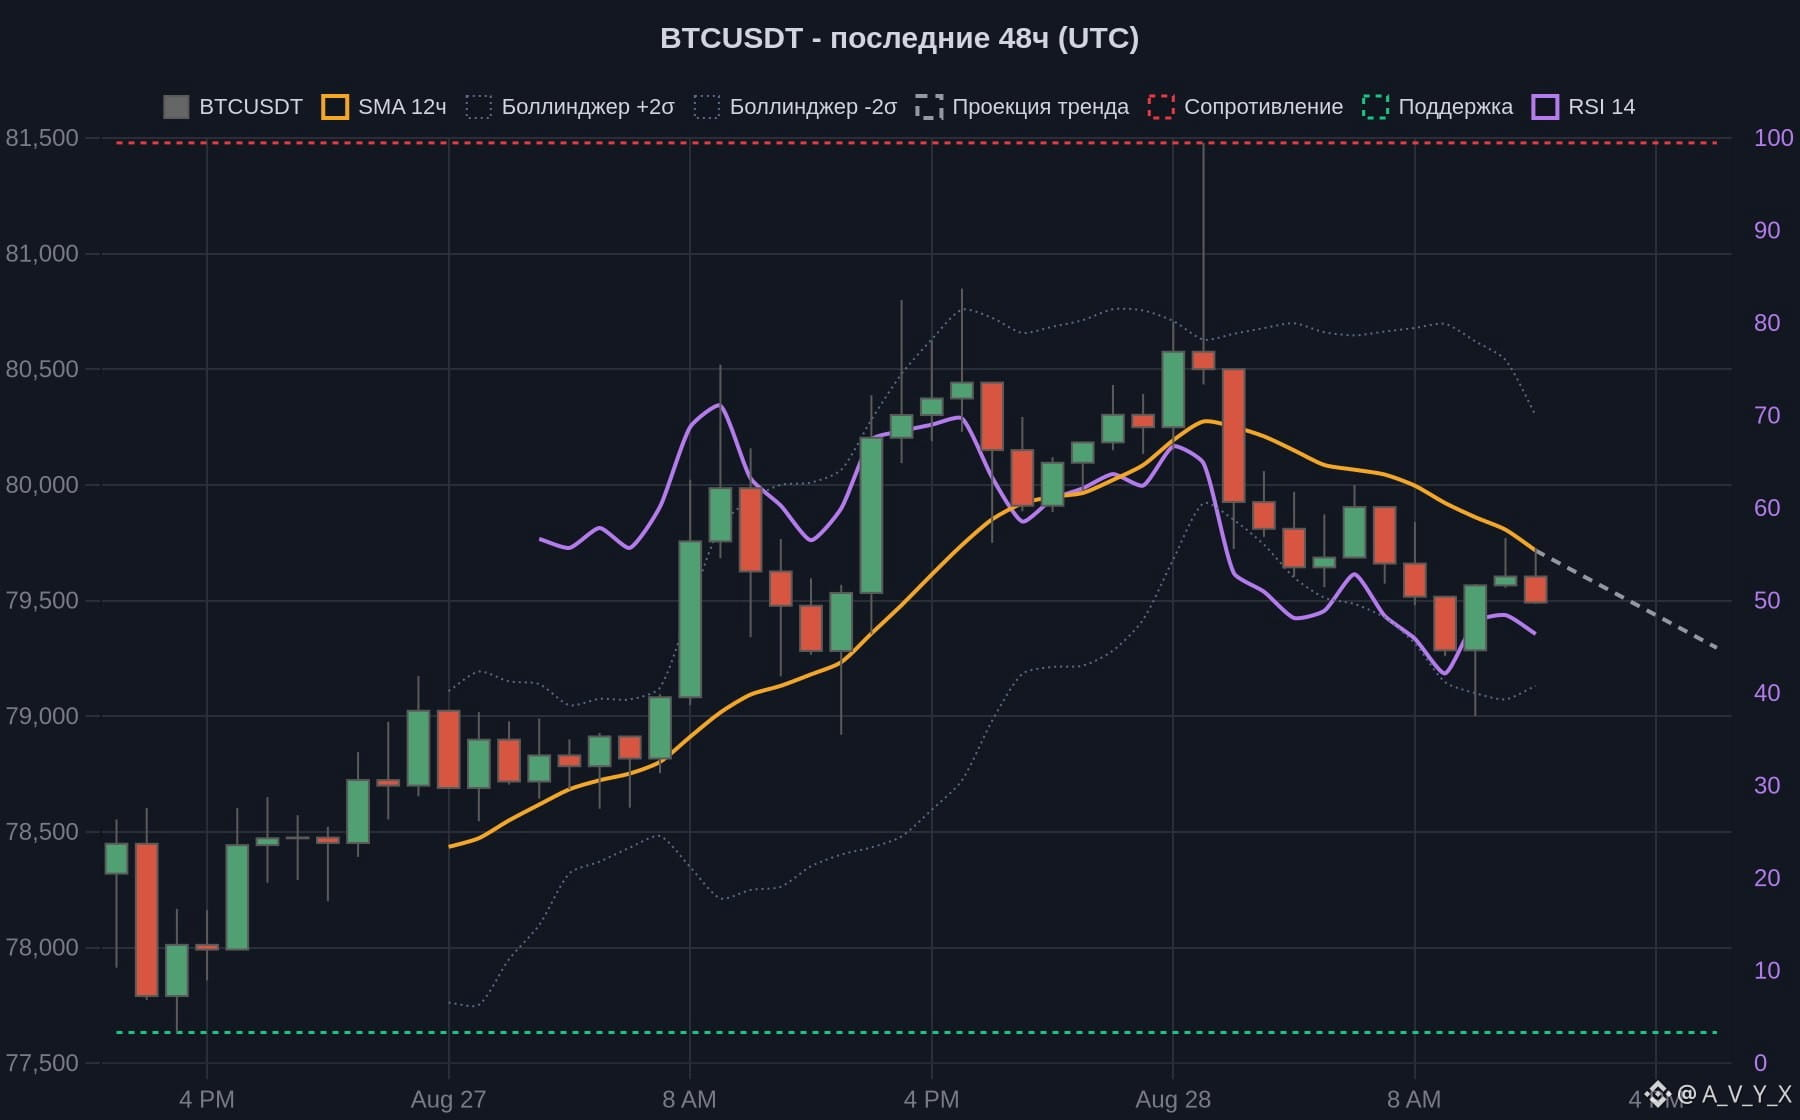The height and width of the screenshot is (1120, 1800).
Task: Click the 8 AM label after Aug 28
Action: click(x=1414, y=1100)
